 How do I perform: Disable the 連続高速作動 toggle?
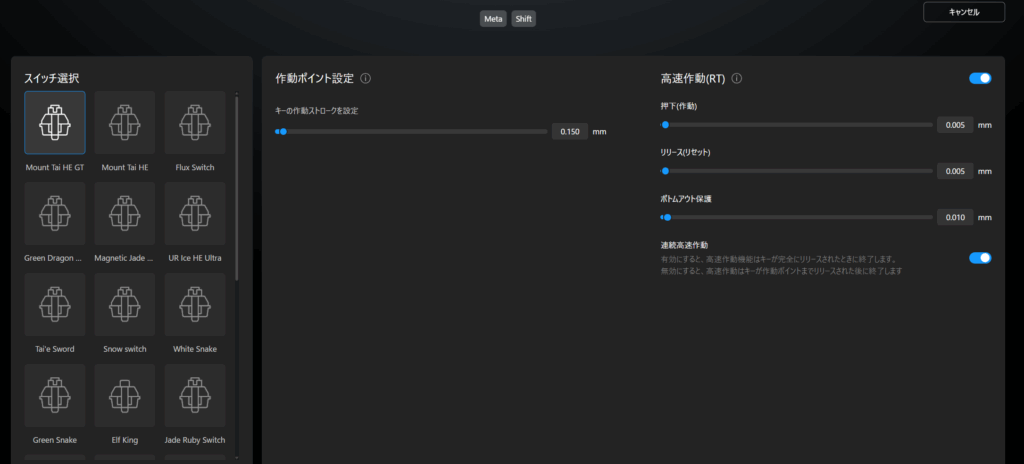point(980,257)
